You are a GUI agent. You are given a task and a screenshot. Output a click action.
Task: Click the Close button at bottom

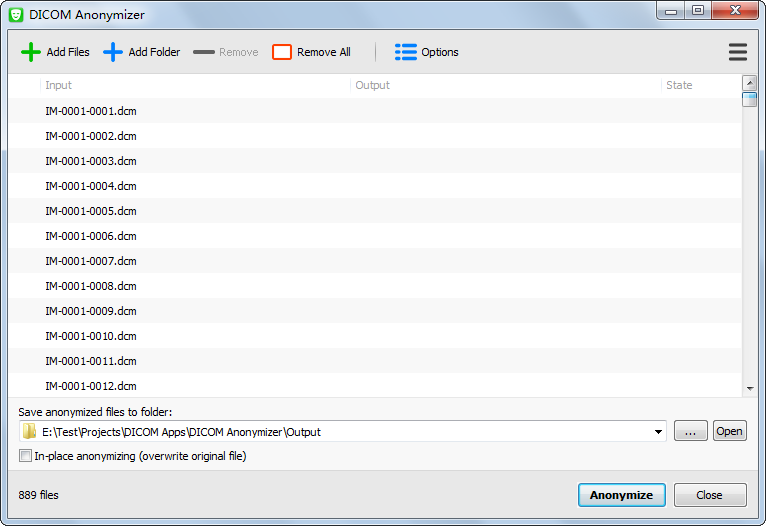(x=709, y=495)
